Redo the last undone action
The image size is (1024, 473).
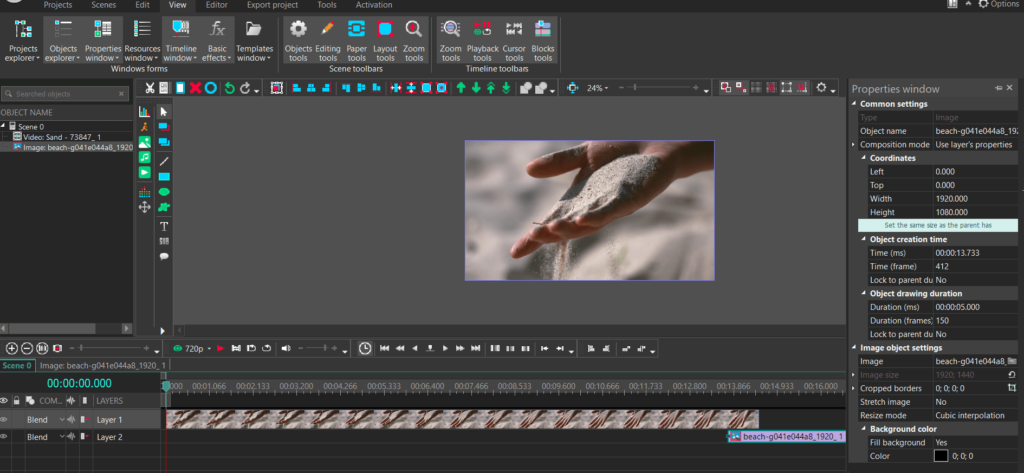coord(245,88)
